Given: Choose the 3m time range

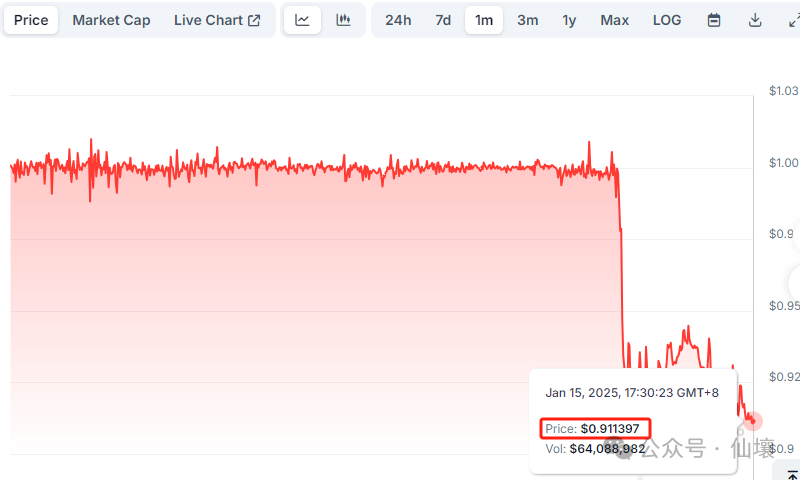Looking at the screenshot, I should (x=527, y=20).
